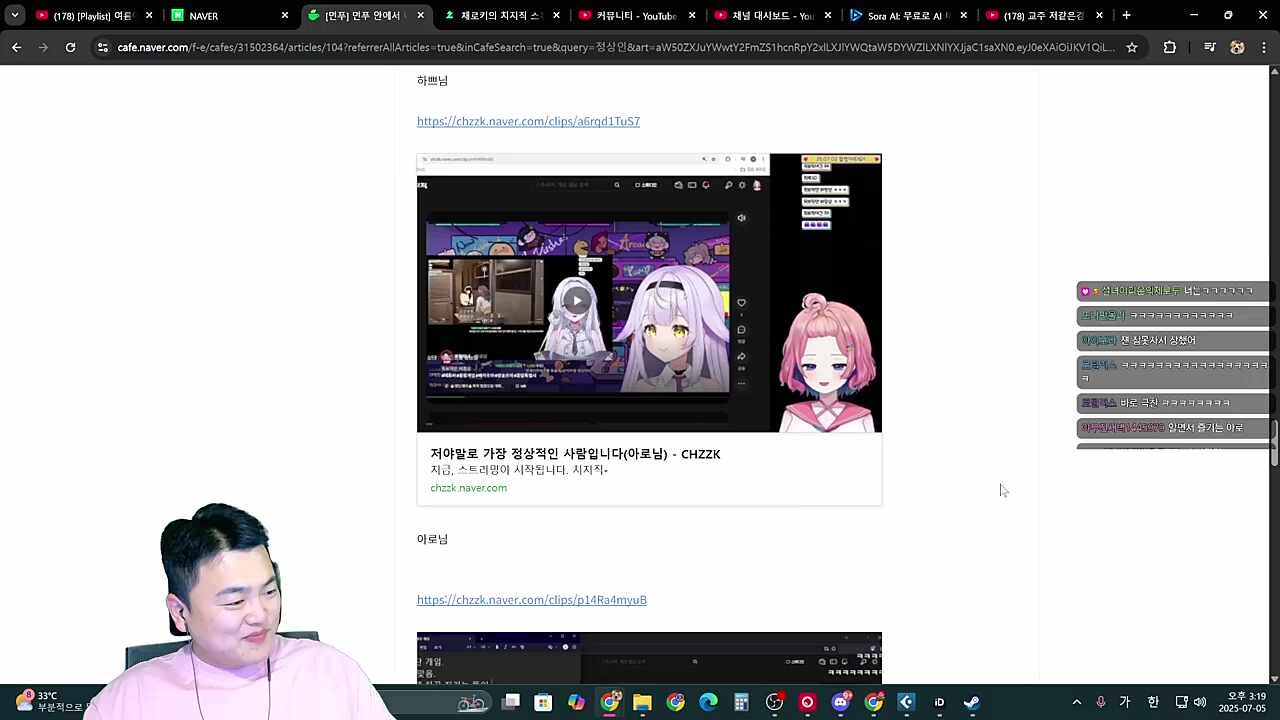Screen dimensions: 1280x720
Task: Select the '하쁘님' text line
Action: (x=432, y=81)
